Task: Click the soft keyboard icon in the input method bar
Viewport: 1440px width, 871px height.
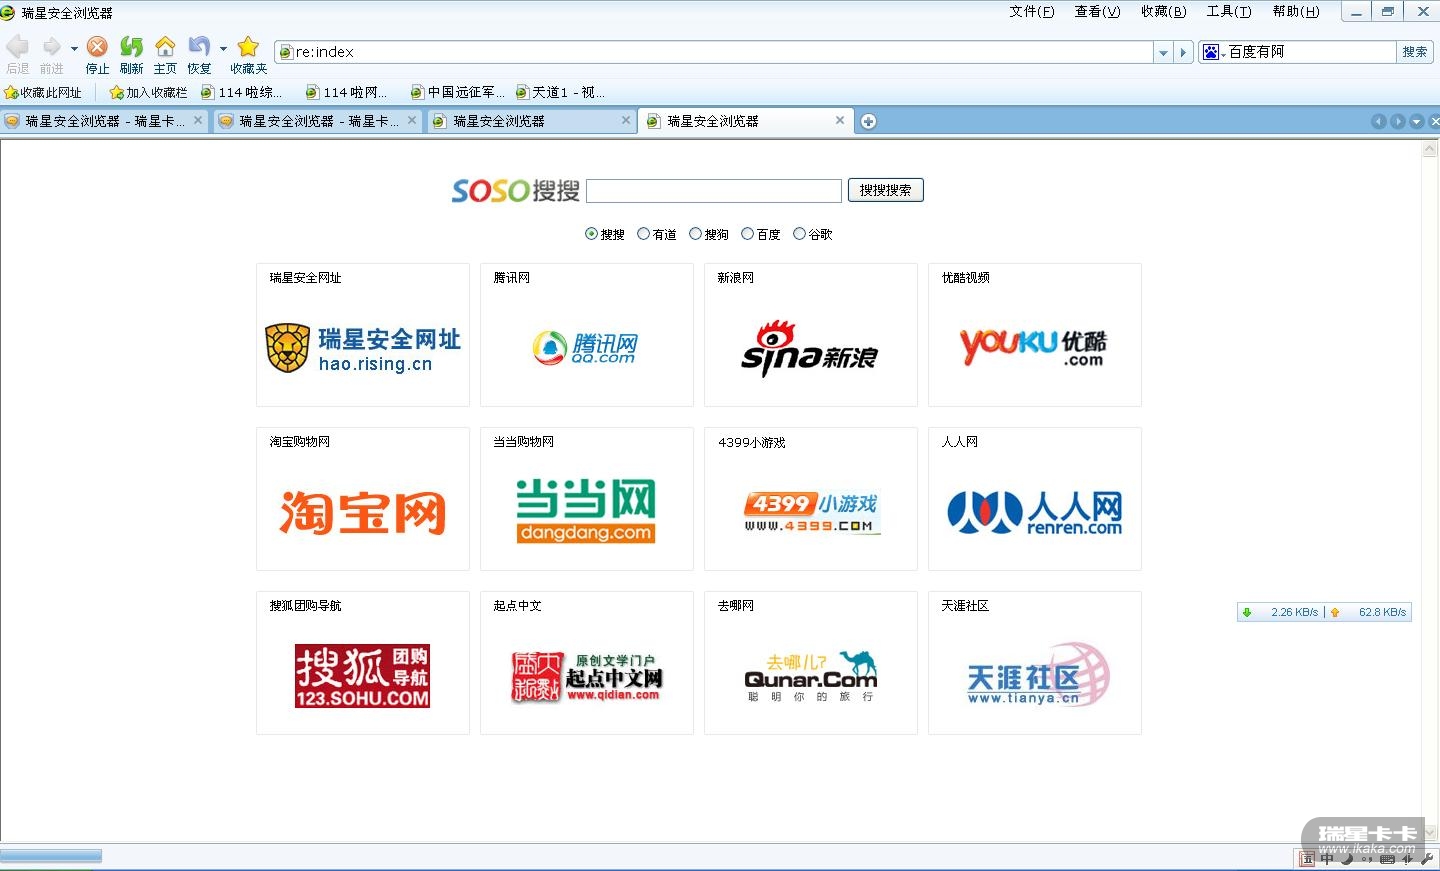Action: pos(1387,859)
